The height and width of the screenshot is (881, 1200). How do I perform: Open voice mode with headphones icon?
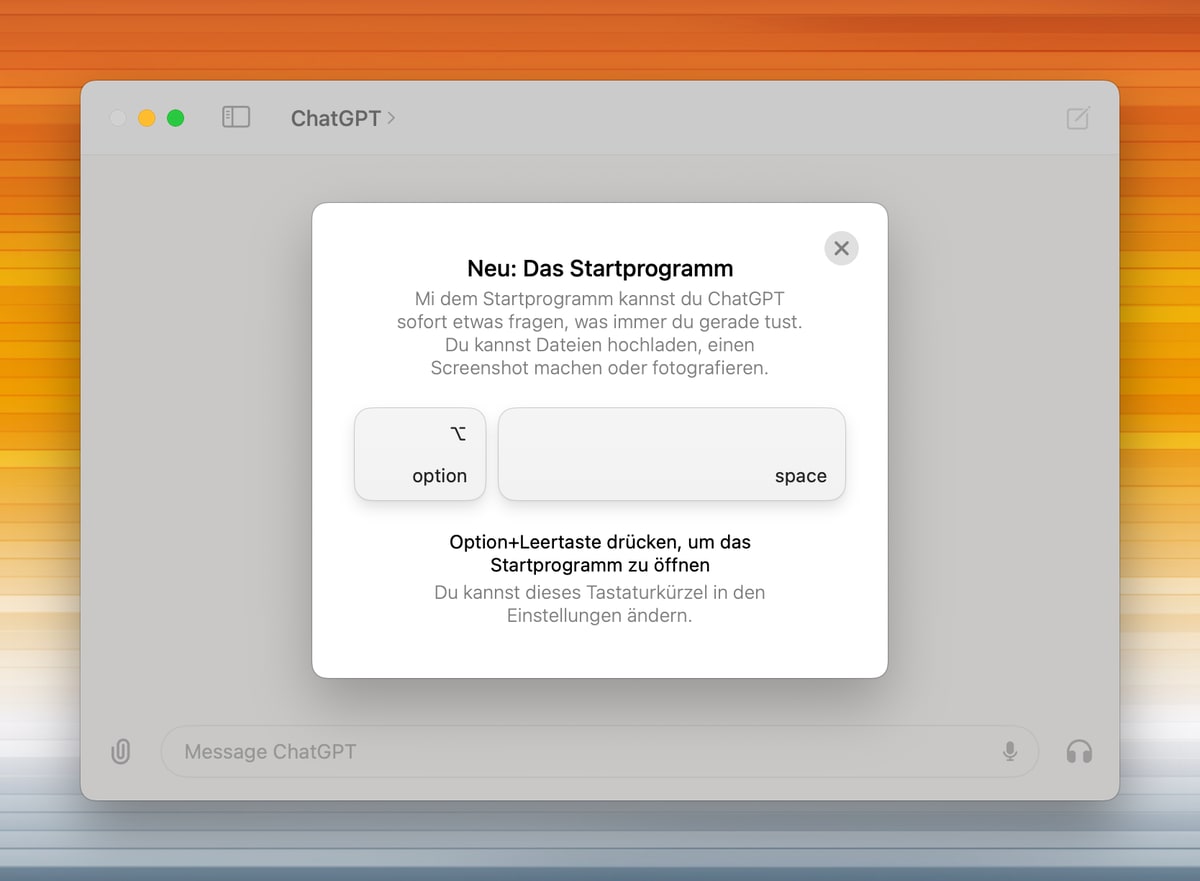tap(1079, 751)
